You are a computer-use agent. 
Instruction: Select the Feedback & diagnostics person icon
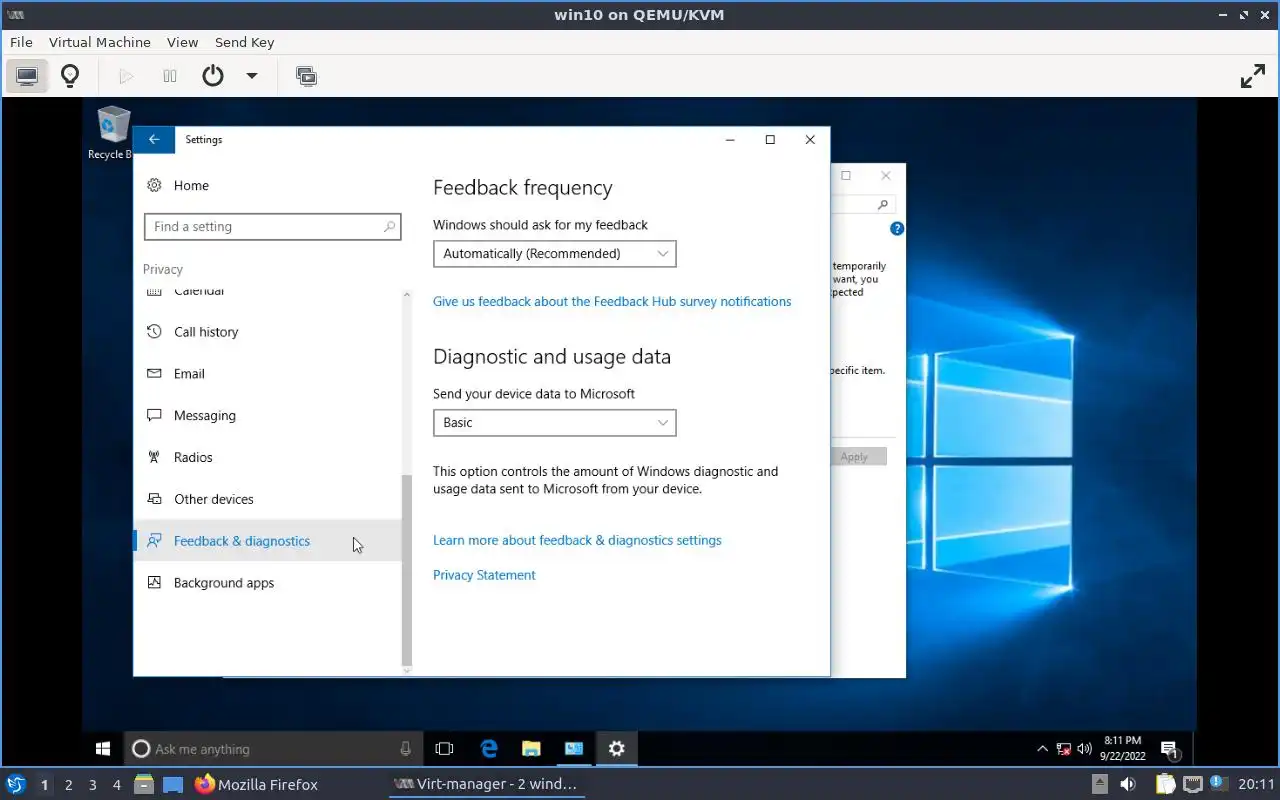(x=154, y=541)
